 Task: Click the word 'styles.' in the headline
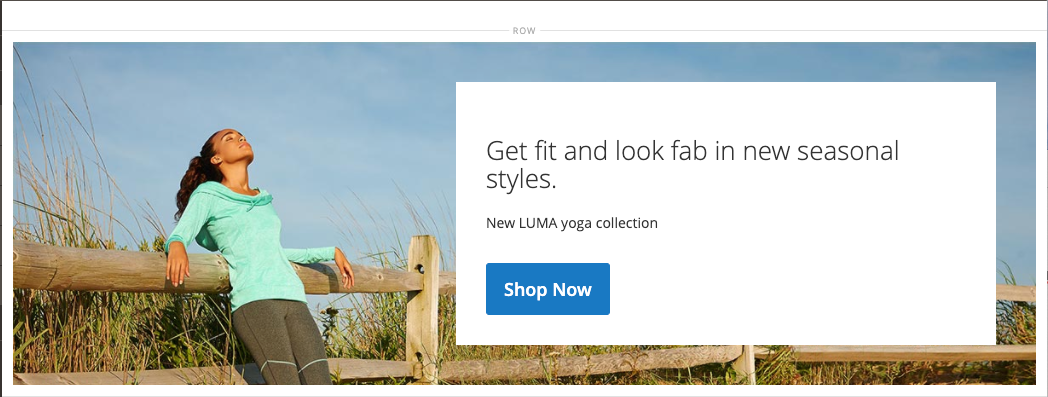(521, 180)
